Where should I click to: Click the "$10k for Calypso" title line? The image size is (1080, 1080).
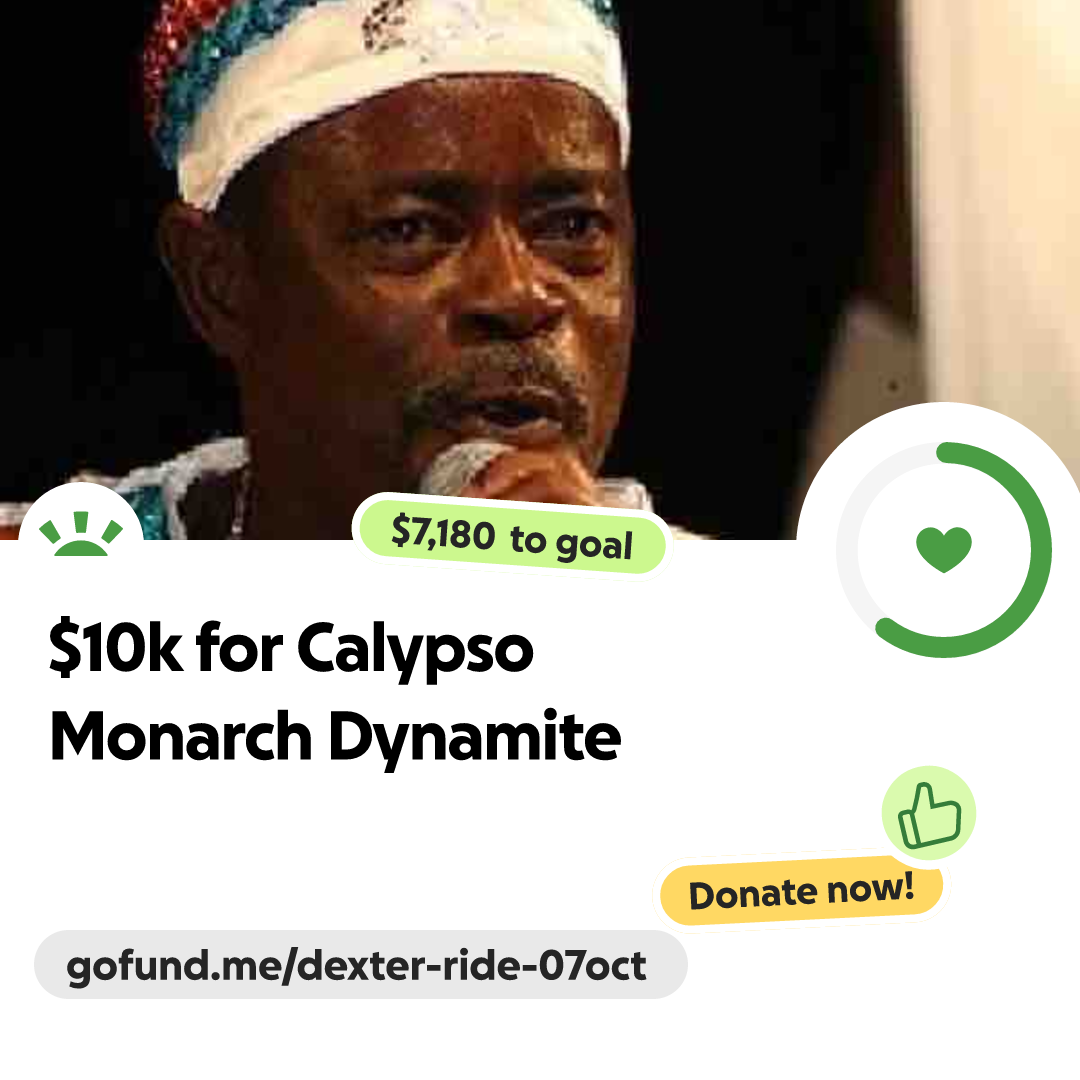pos(291,648)
